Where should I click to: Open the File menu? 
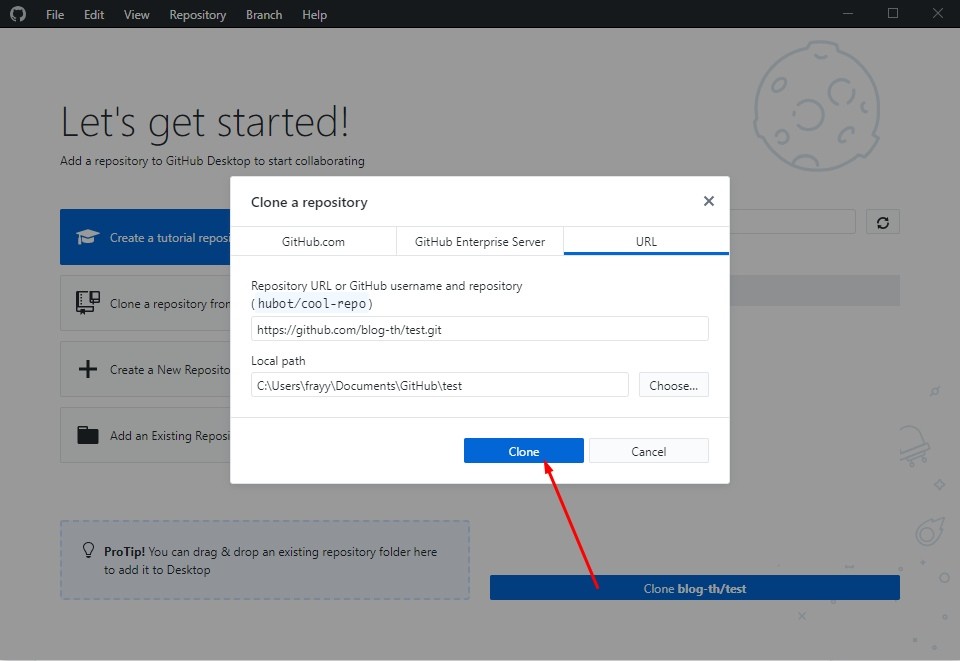coord(54,15)
